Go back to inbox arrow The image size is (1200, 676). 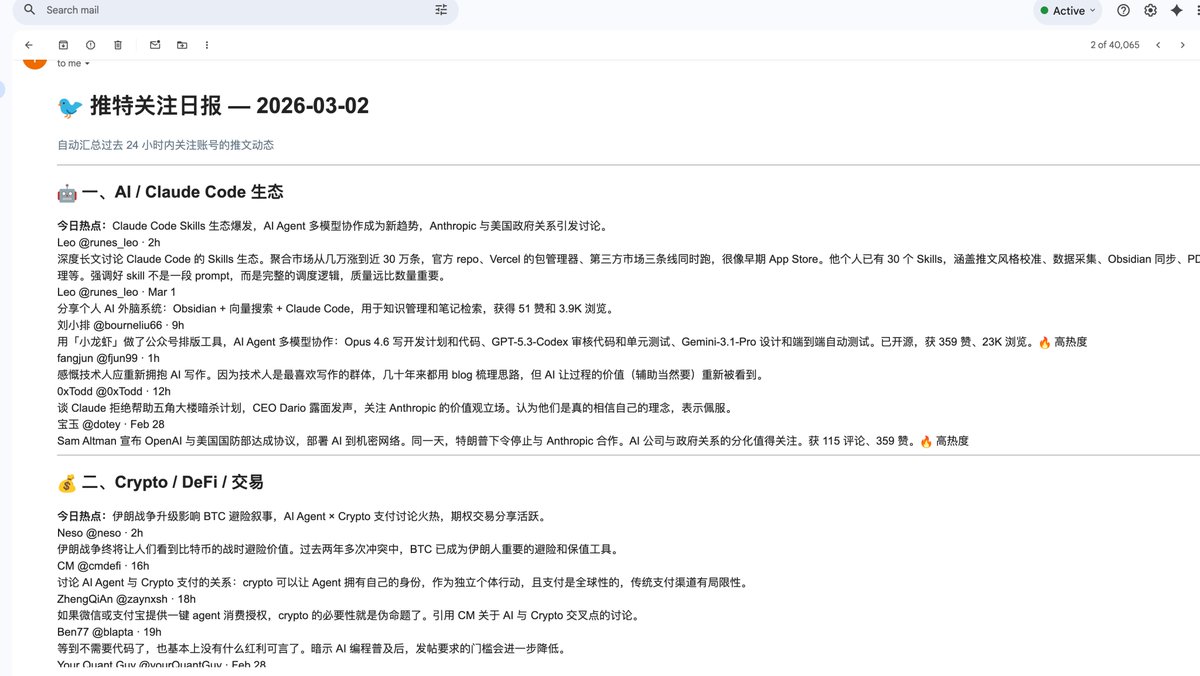click(x=29, y=45)
